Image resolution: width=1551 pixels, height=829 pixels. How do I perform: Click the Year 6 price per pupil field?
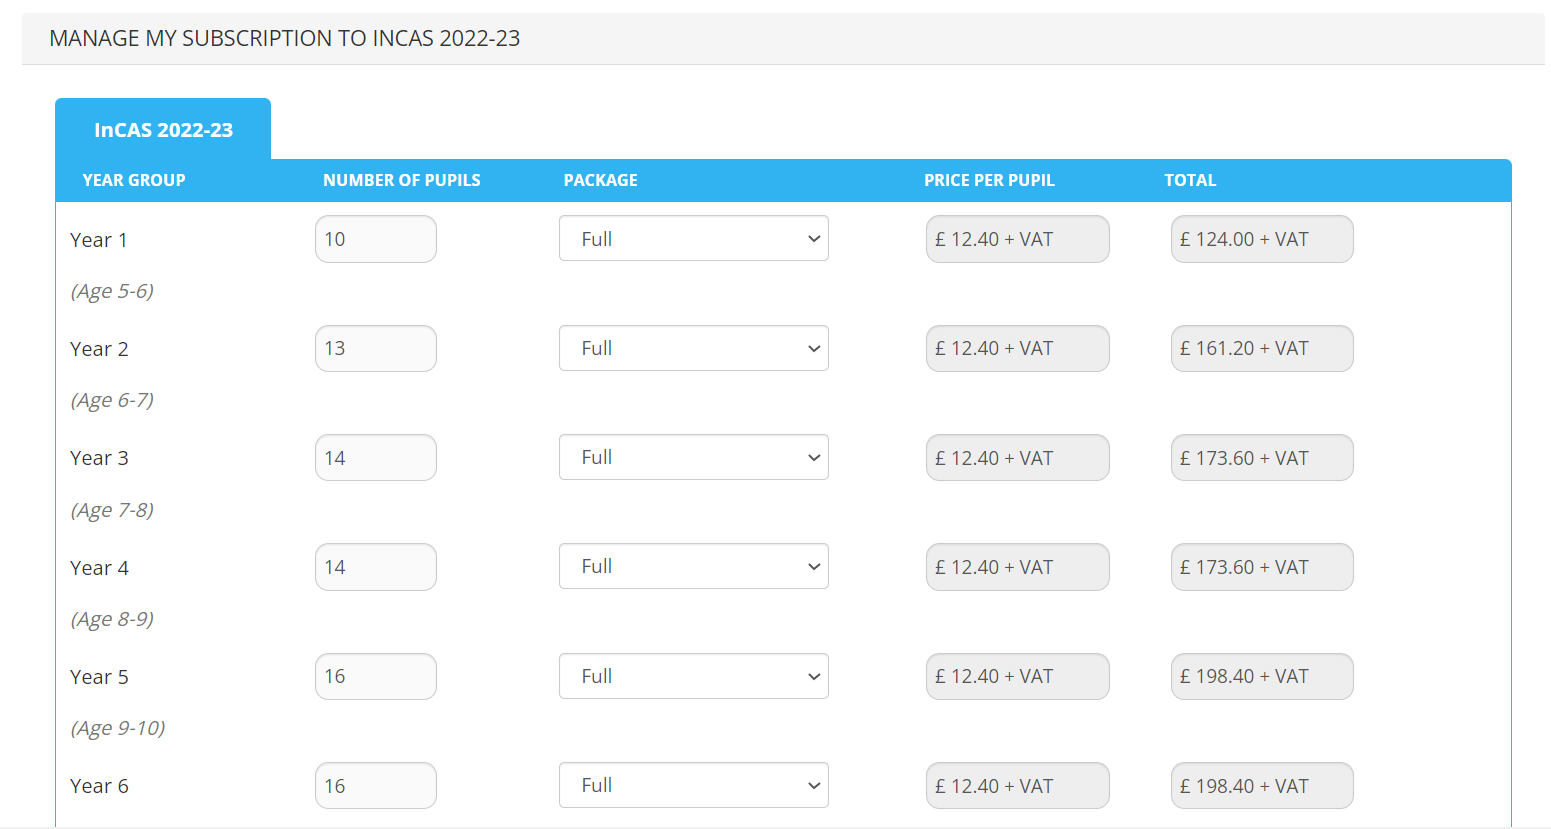[1018, 785]
